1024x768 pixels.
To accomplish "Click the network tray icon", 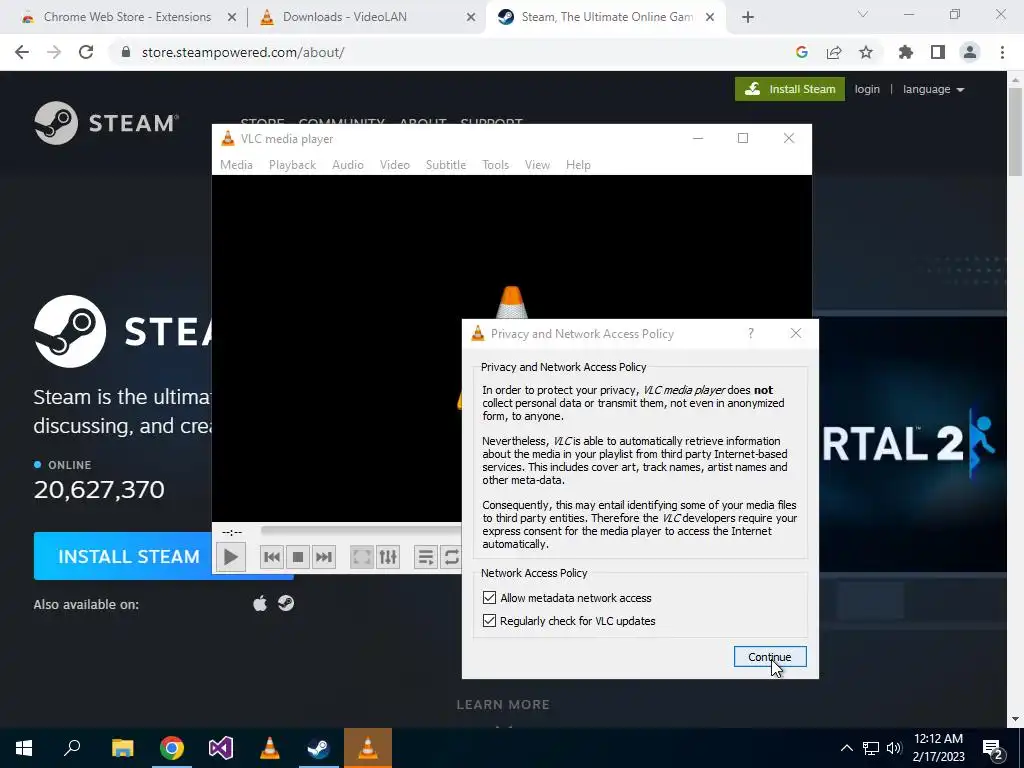I will [x=871, y=748].
